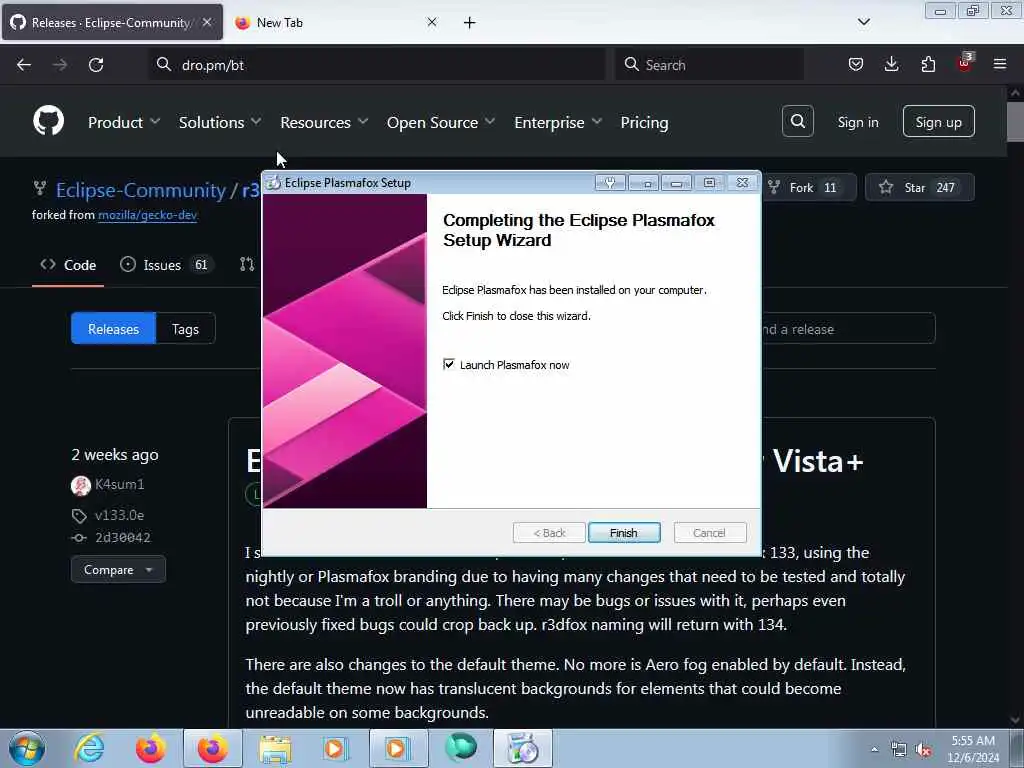Click the GitHub search magnifier button
This screenshot has width=1024, height=768.
(797, 121)
